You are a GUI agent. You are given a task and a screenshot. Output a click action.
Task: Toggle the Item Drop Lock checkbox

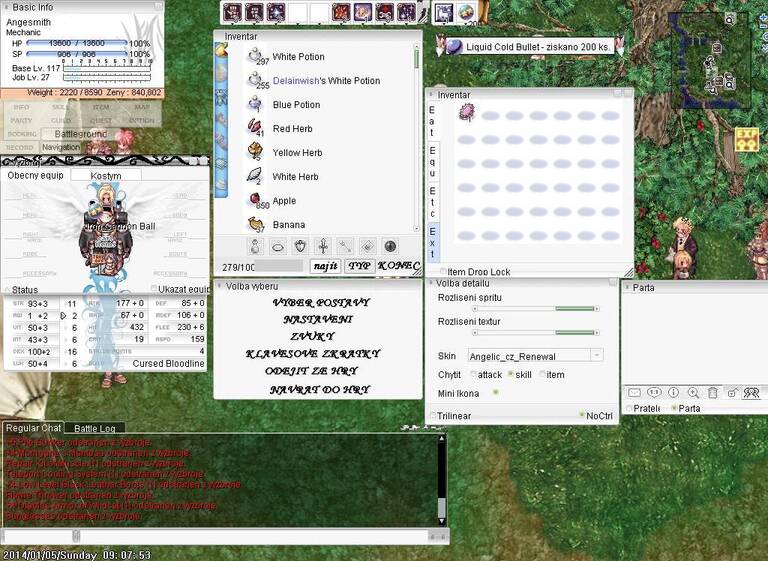(x=445, y=272)
